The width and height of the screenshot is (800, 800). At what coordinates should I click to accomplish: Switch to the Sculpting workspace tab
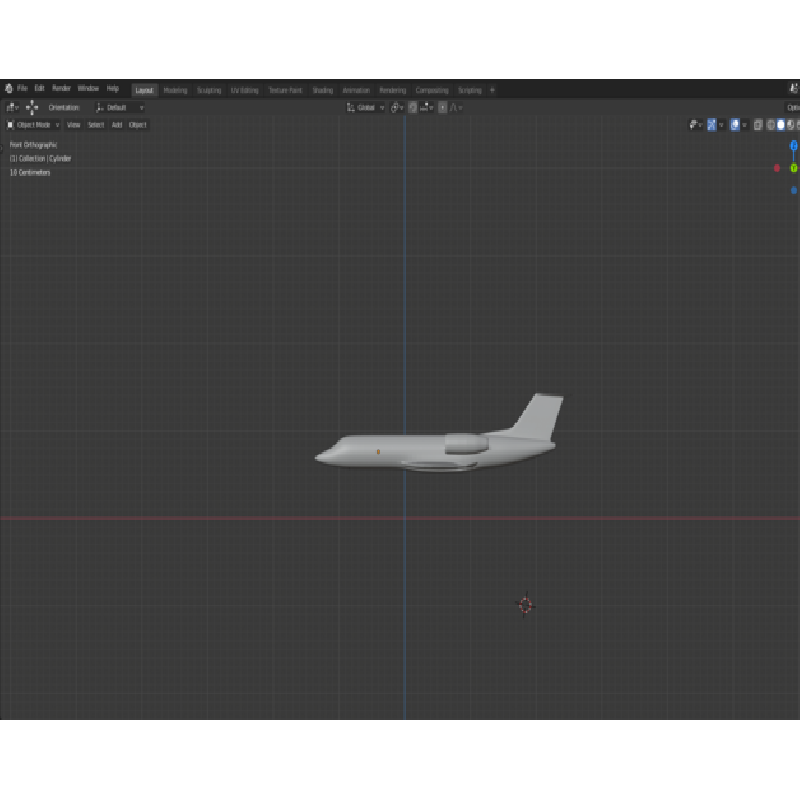click(209, 90)
